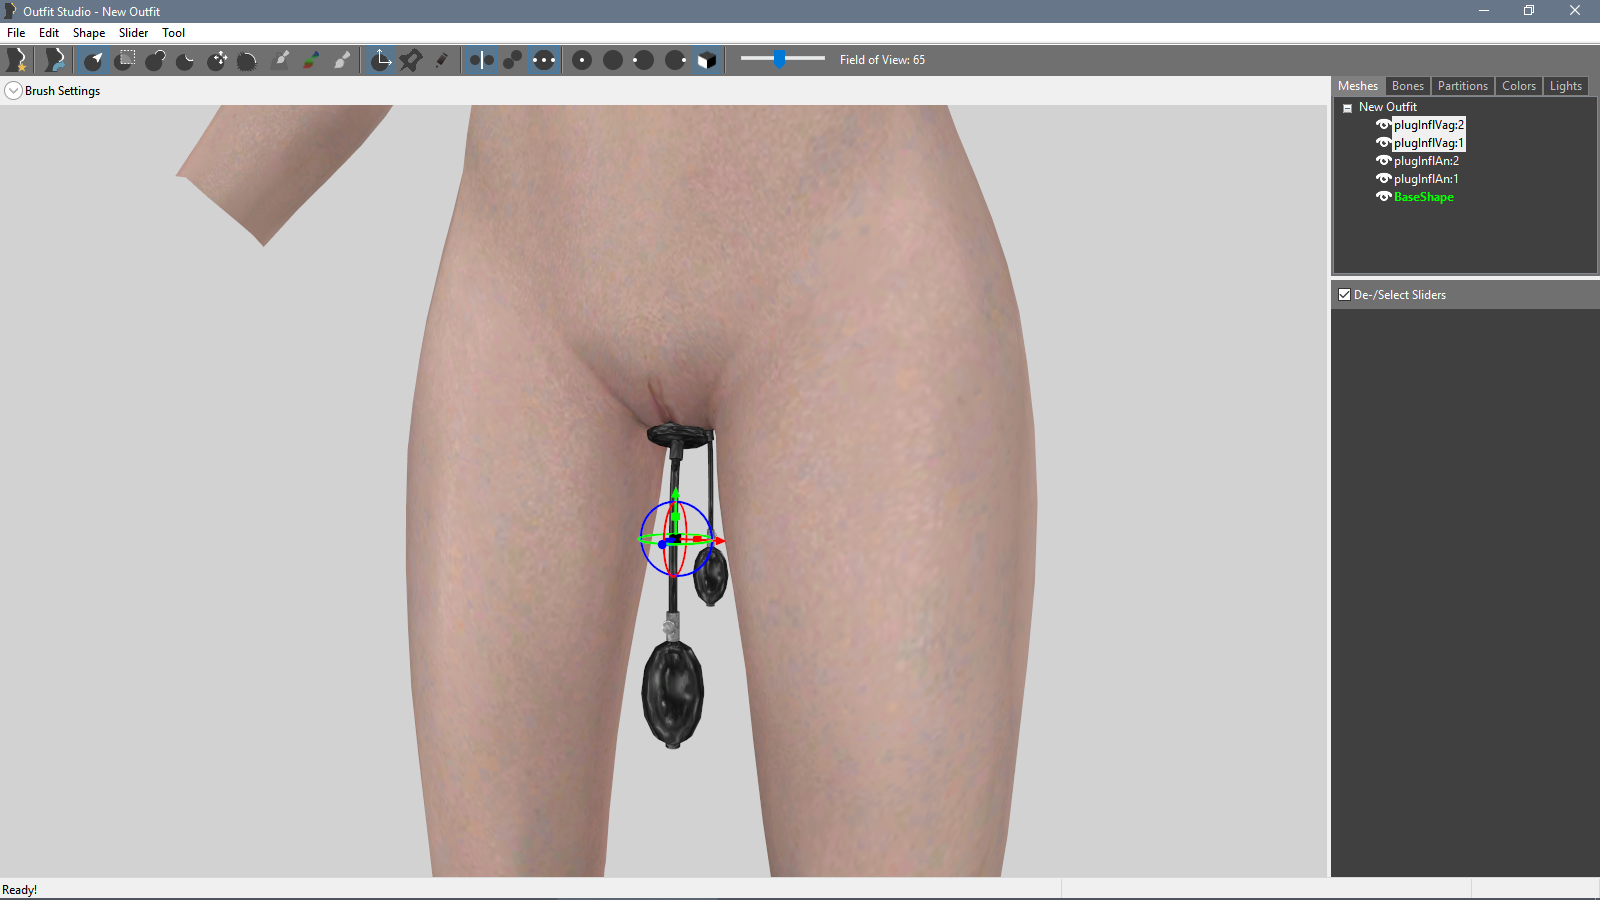Click the New Project icon with star

pyautogui.click(x=17, y=60)
